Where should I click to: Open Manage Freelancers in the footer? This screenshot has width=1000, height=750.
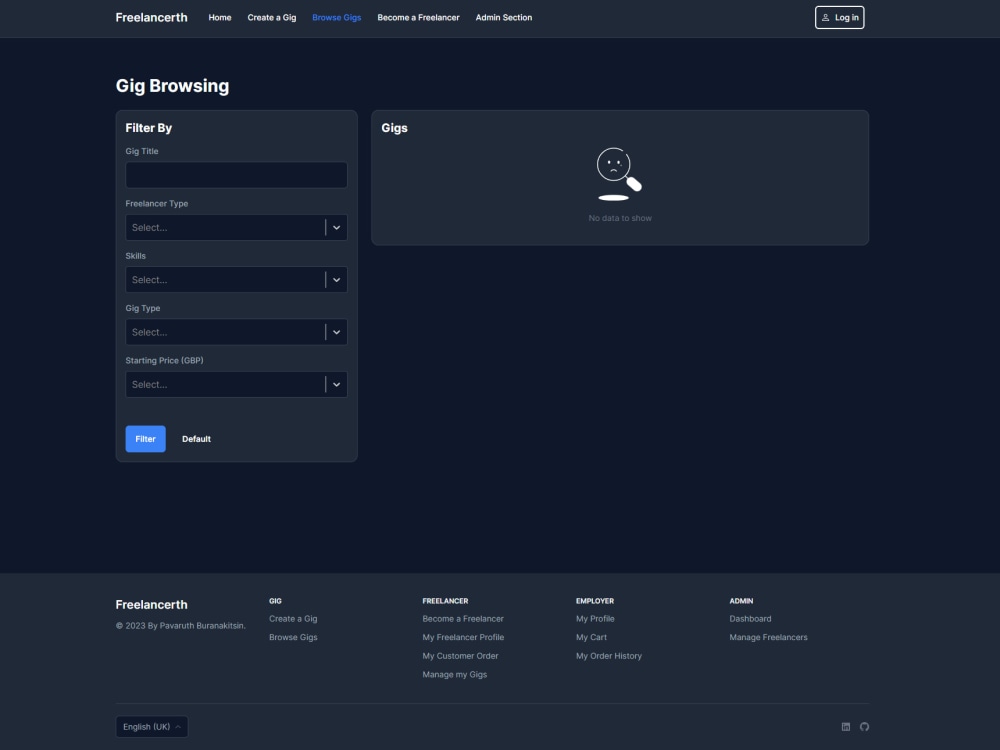tap(768, 637)
